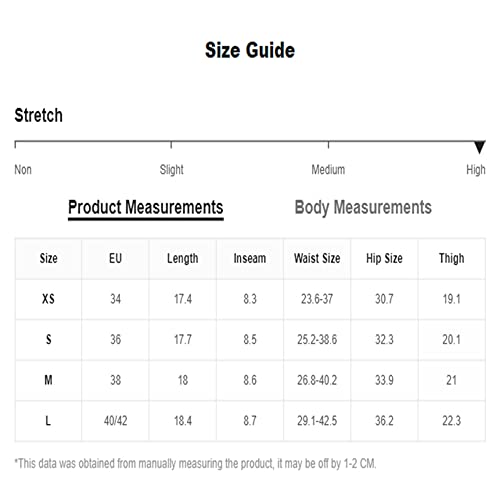Select the S size row label
The width and height of the screenshot is (500, 500).
coord(49,340)
